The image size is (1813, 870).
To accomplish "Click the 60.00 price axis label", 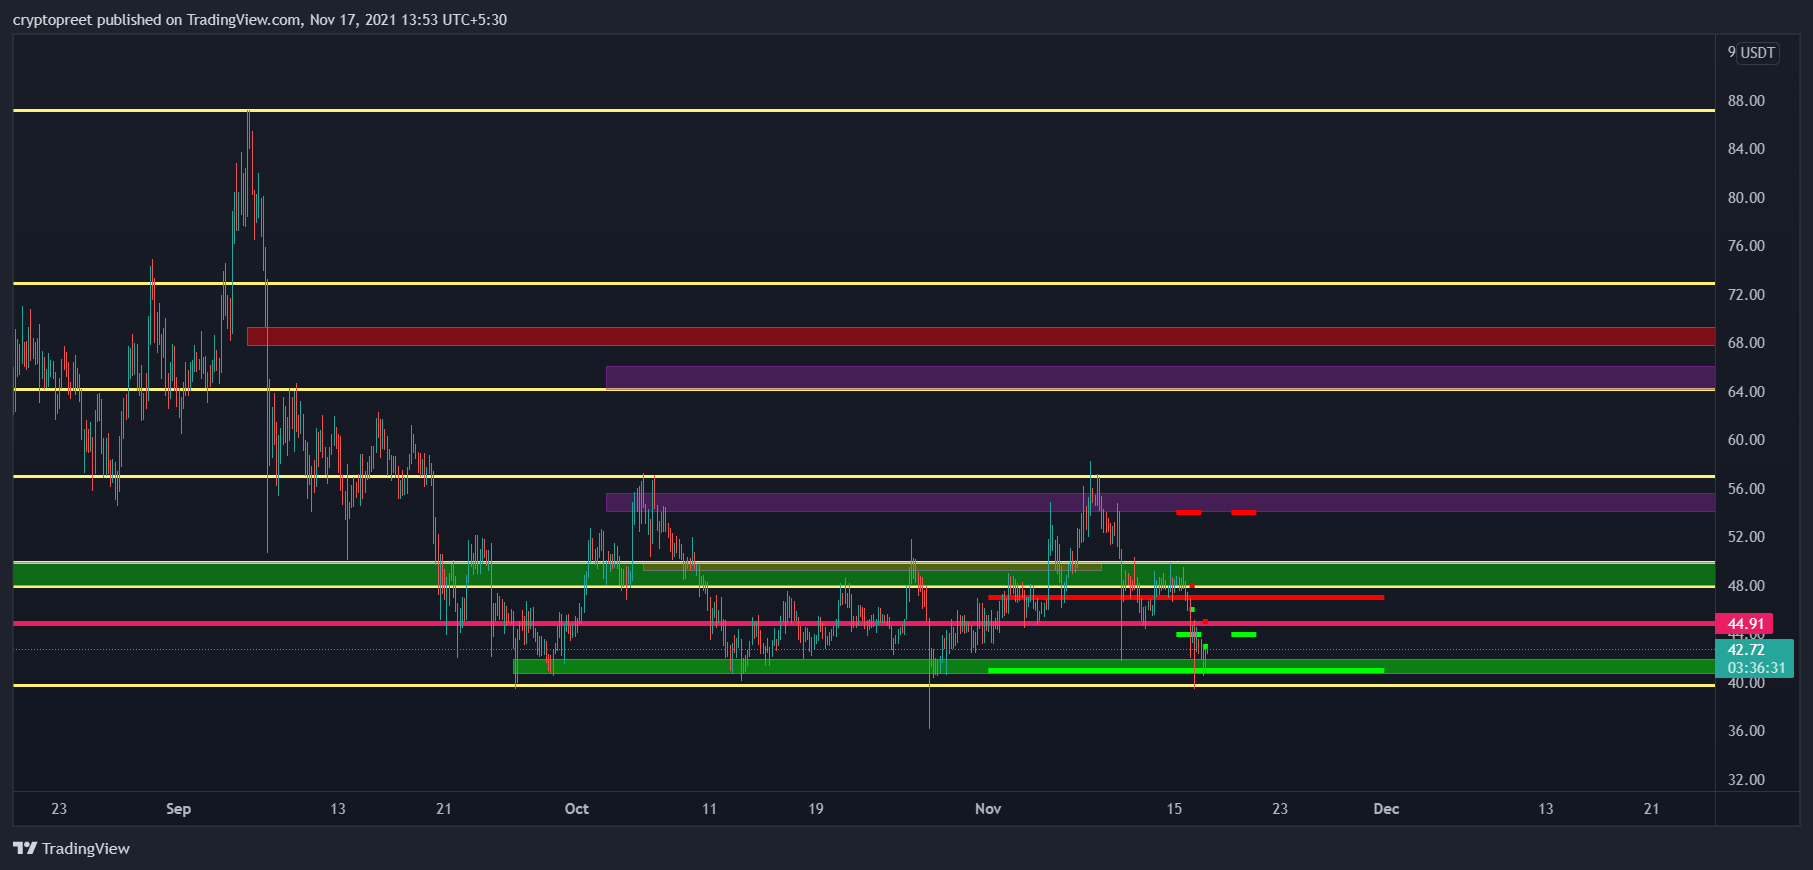I will [1746, 440].
